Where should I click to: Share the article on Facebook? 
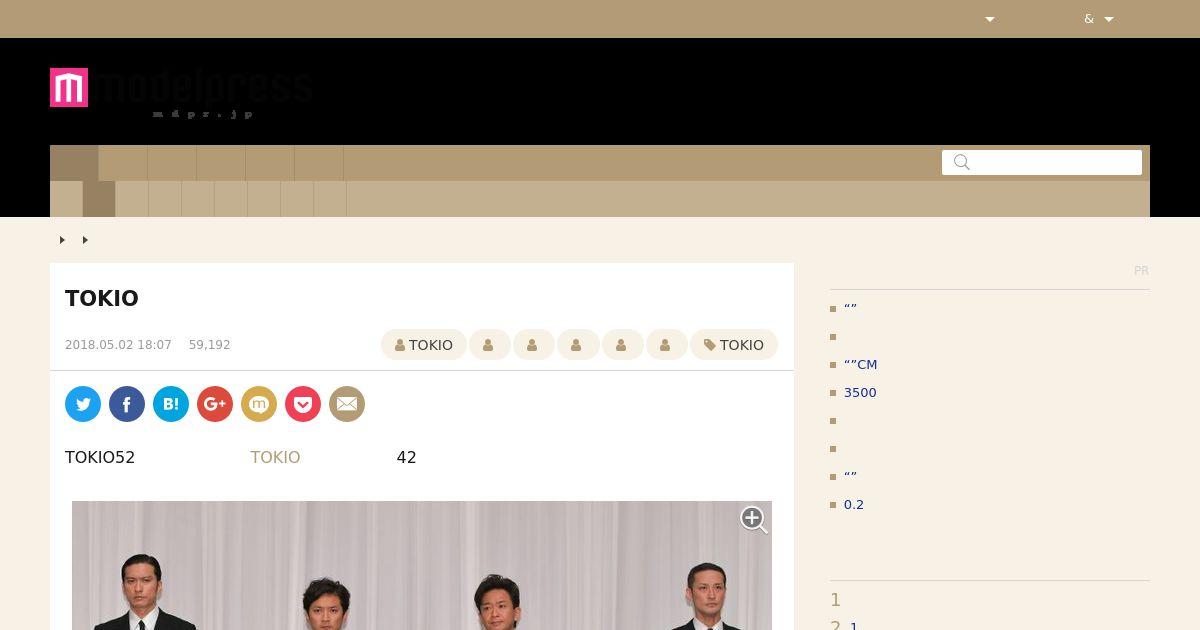point(127,404)
